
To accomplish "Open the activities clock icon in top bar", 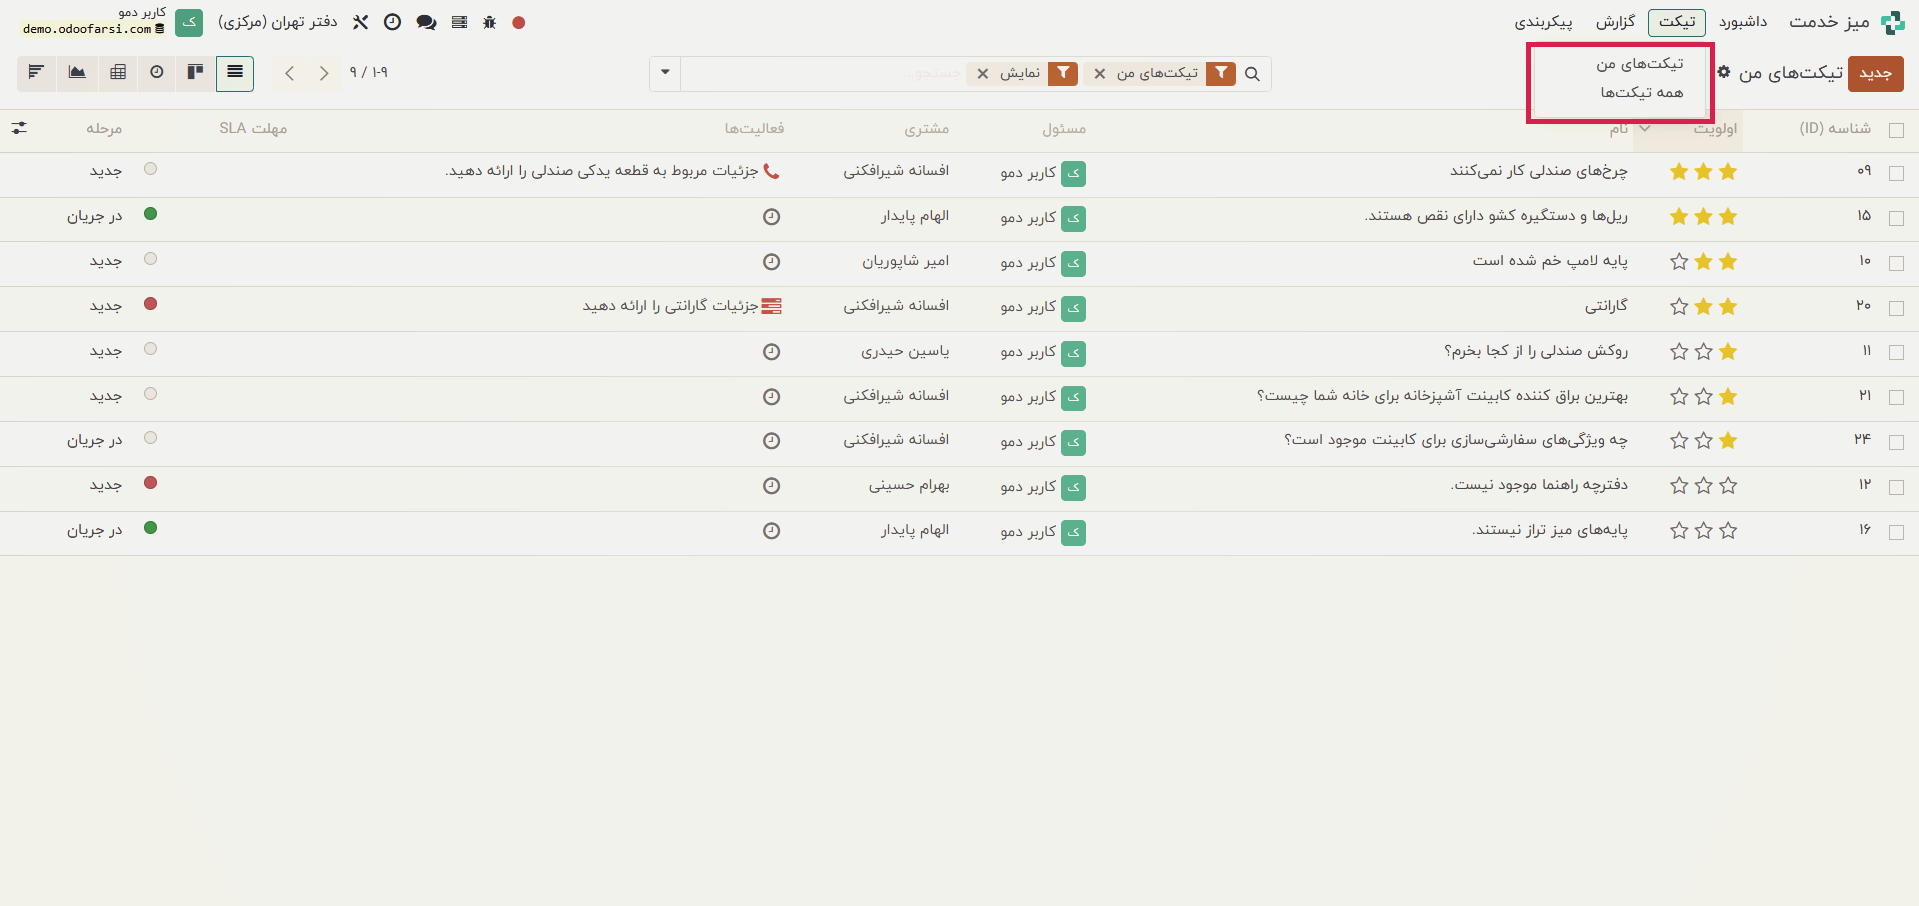I will 392,22.
